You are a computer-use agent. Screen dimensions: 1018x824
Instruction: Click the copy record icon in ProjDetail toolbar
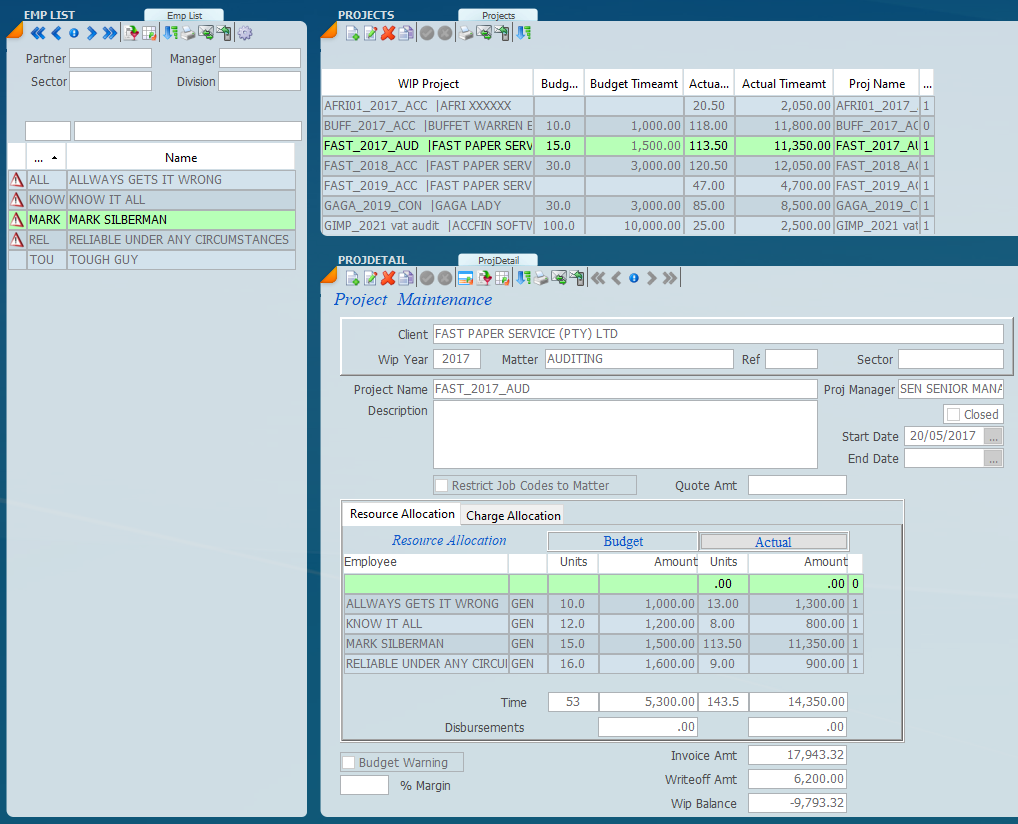click(406, 278)
